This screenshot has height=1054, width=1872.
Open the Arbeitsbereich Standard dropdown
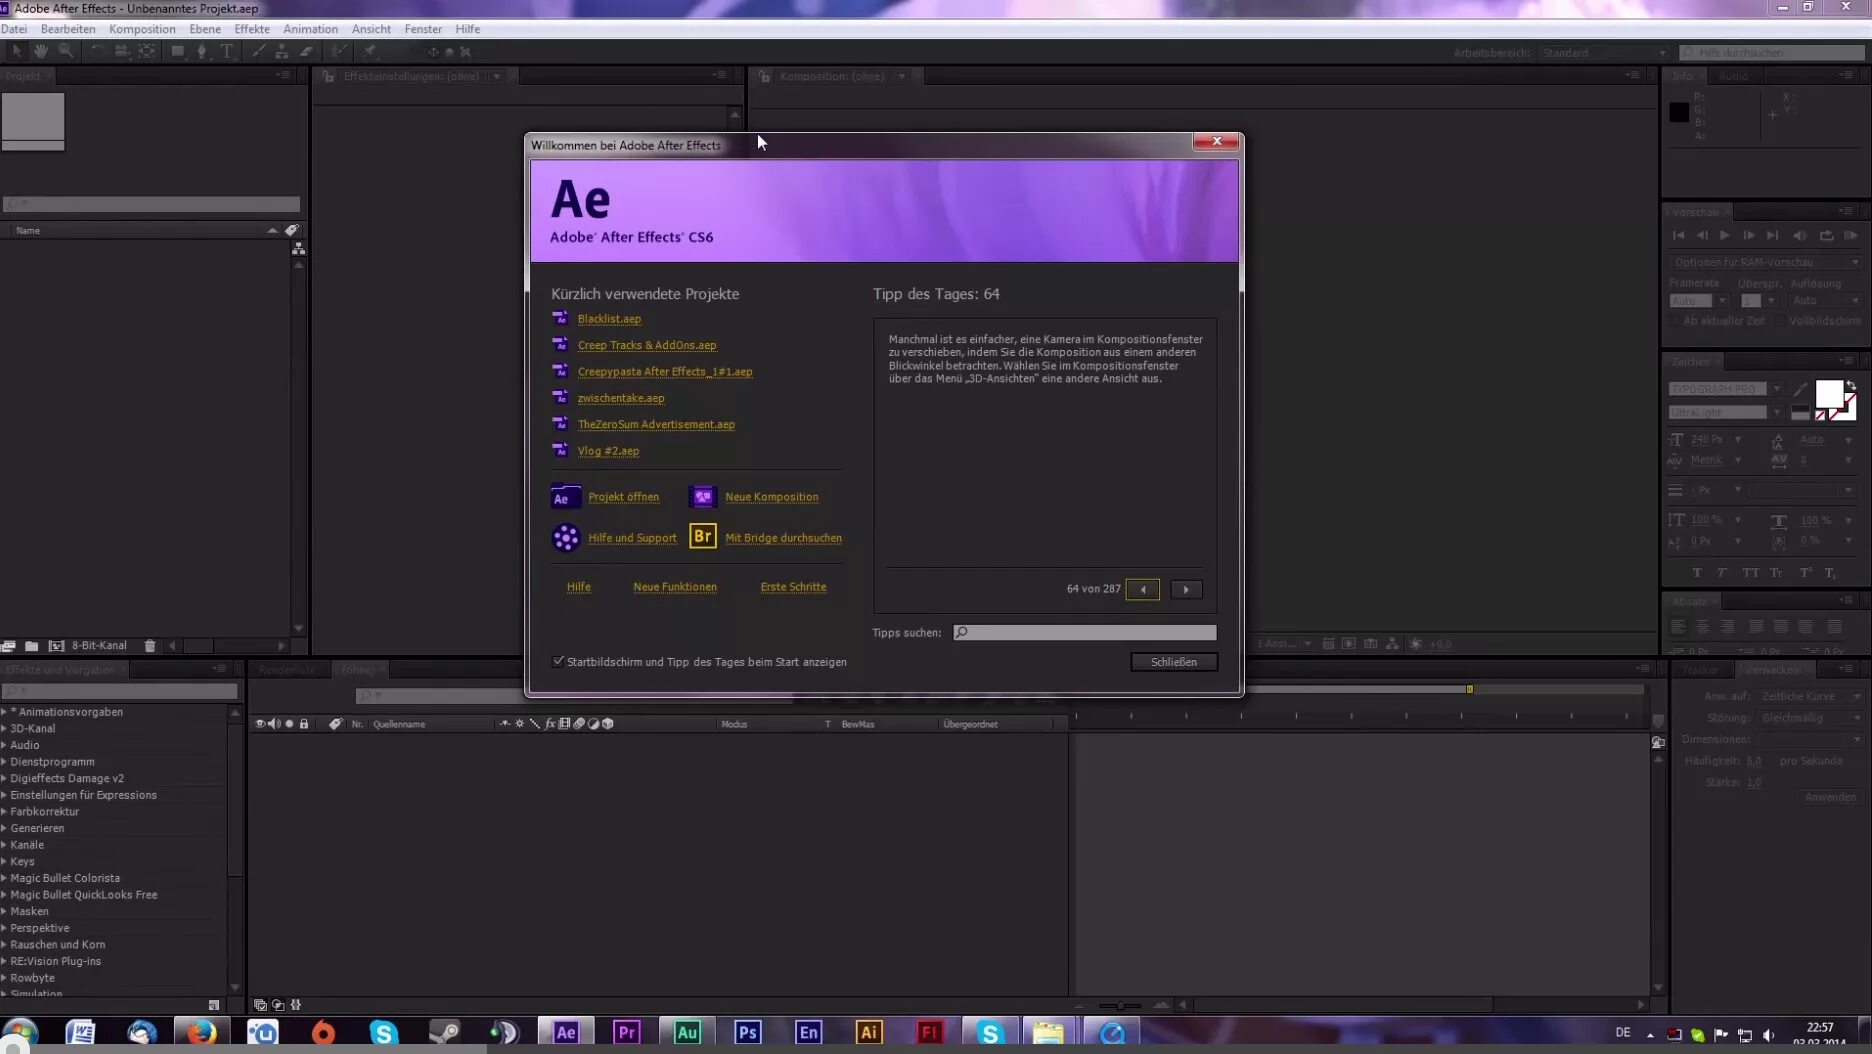pyautogui.click(x=1603, y=53)
